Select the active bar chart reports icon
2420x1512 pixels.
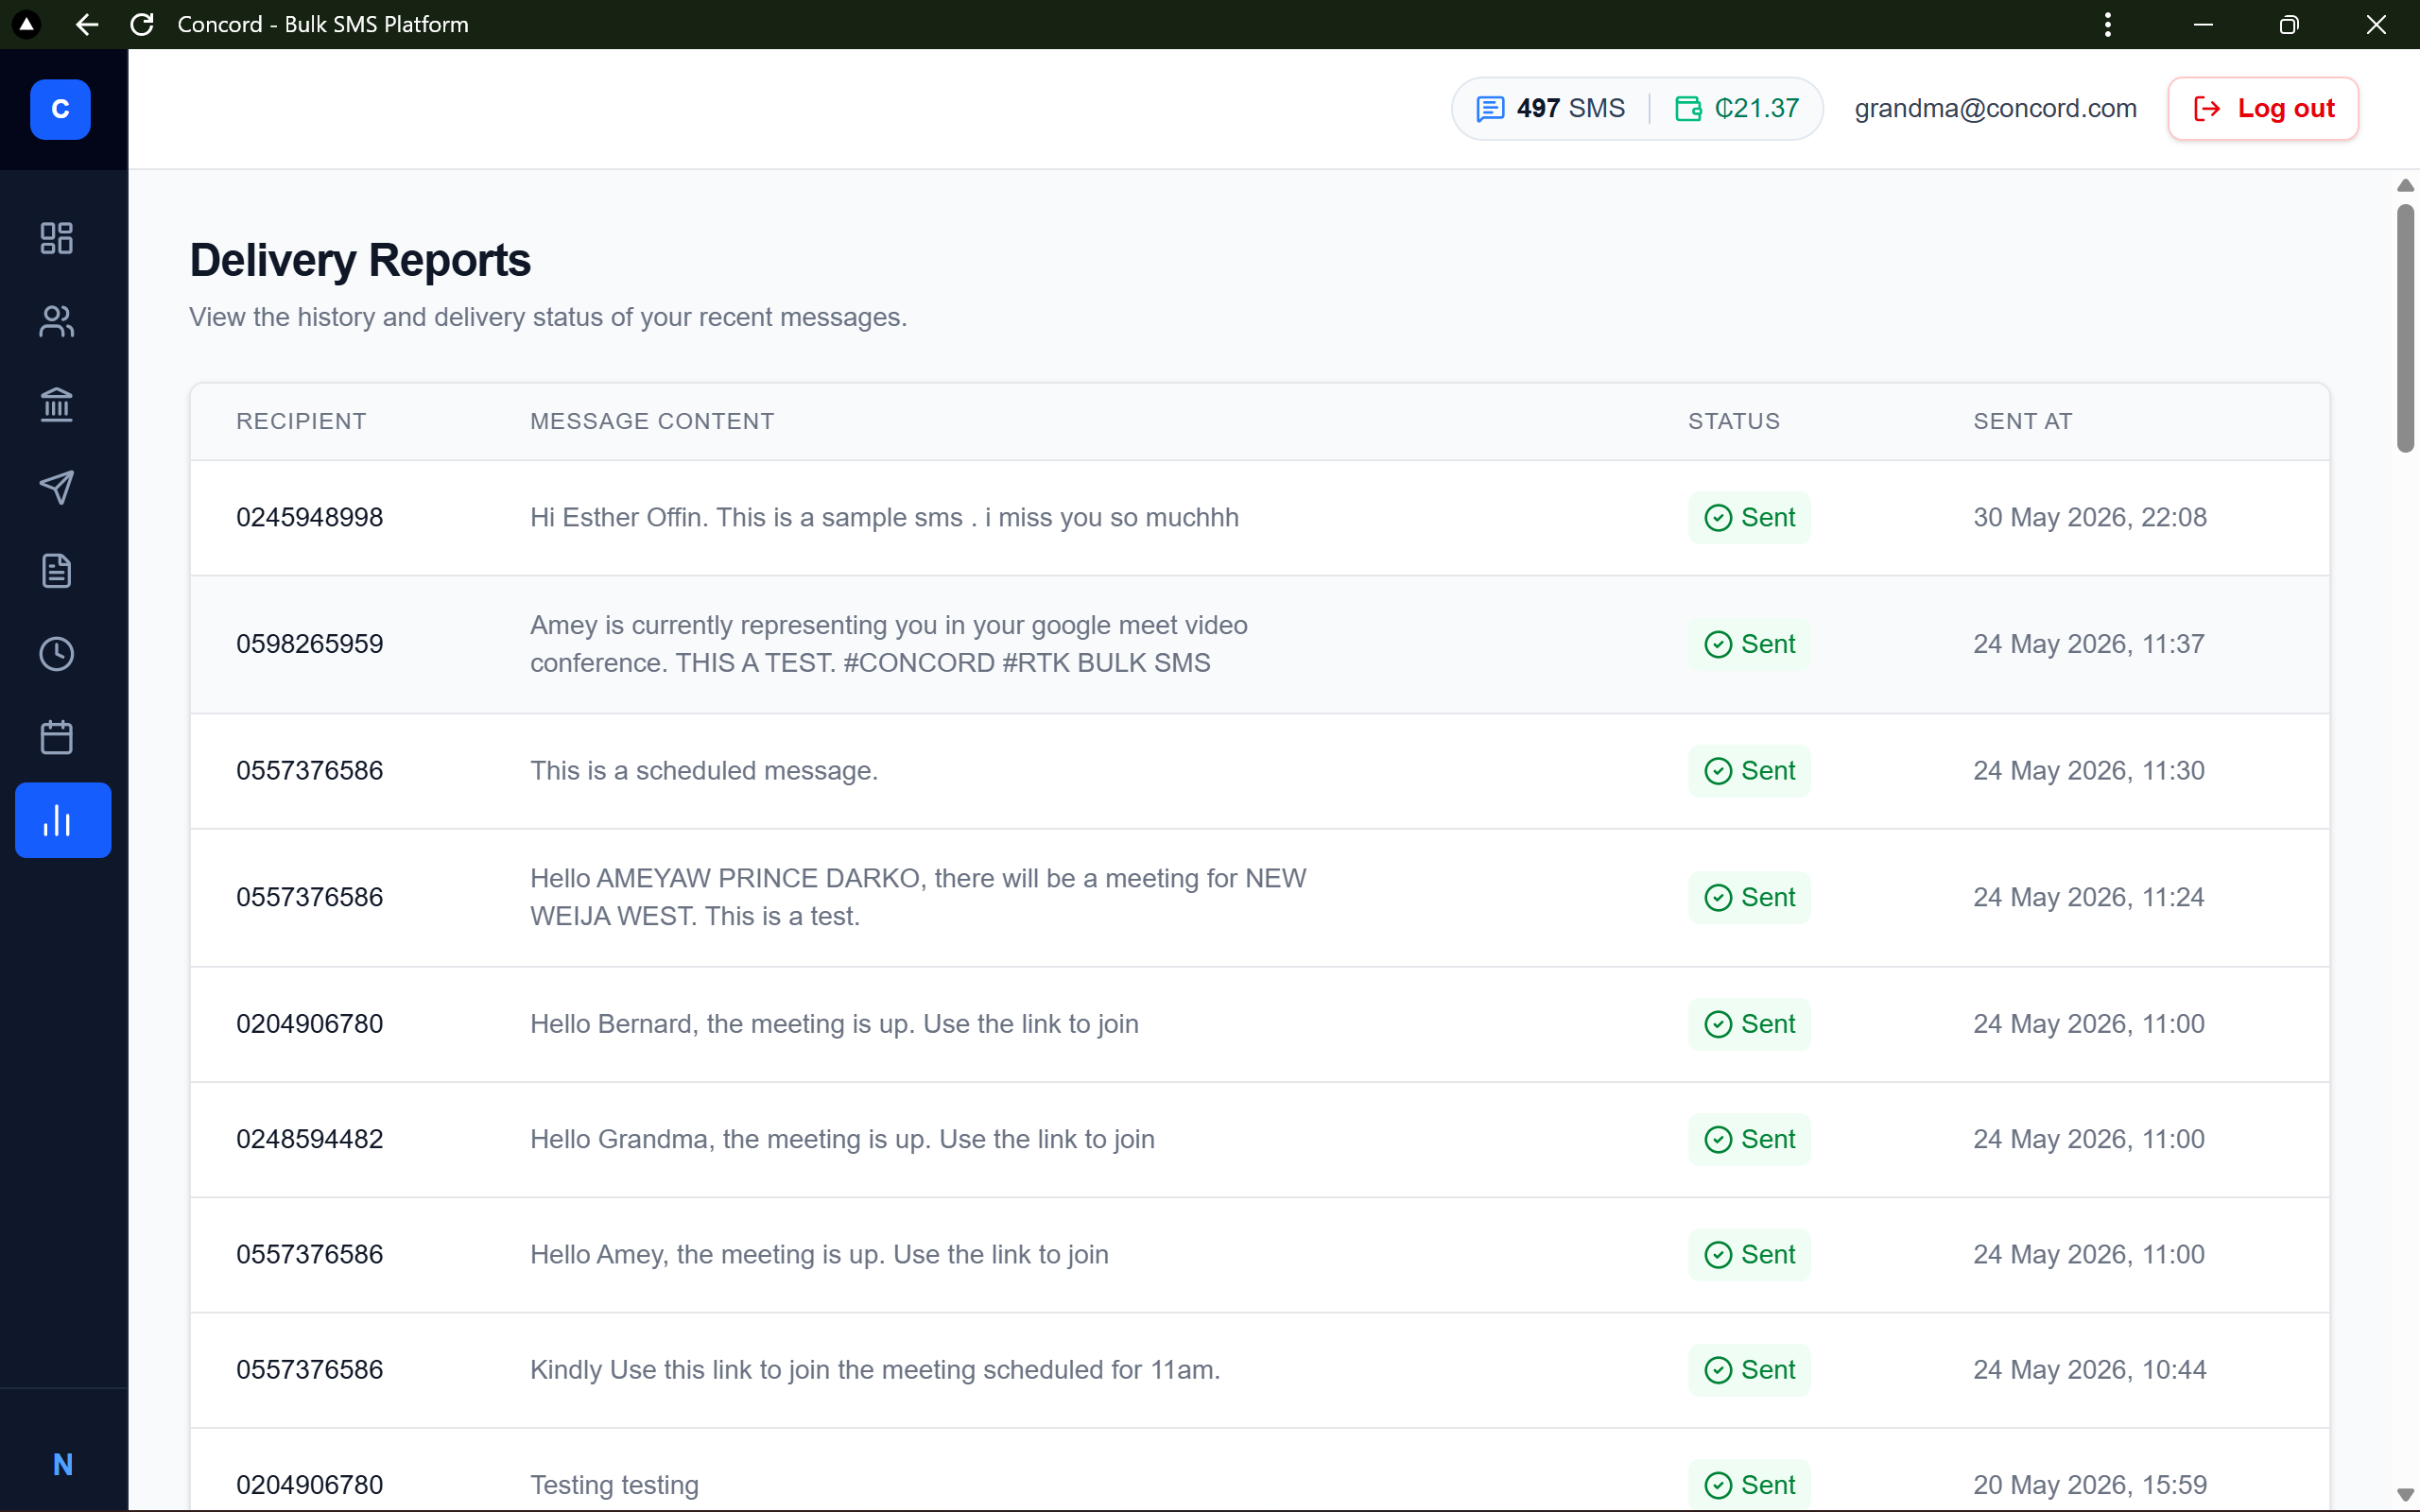point(63,820)
